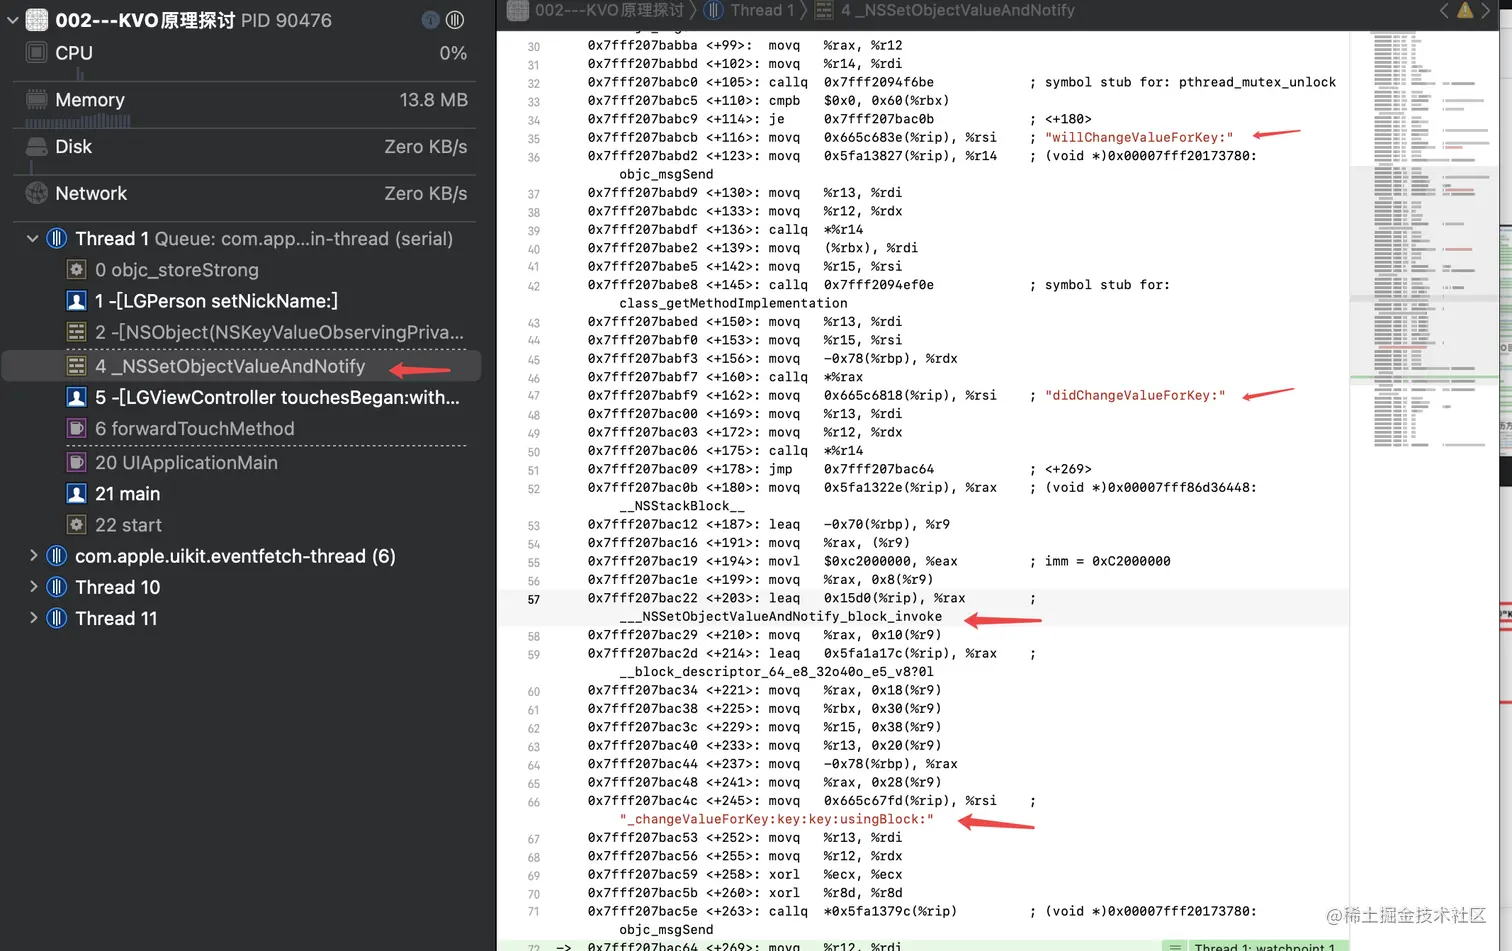
Task: Click line number 57 in the gutter
Action: [x=533, y=600]
